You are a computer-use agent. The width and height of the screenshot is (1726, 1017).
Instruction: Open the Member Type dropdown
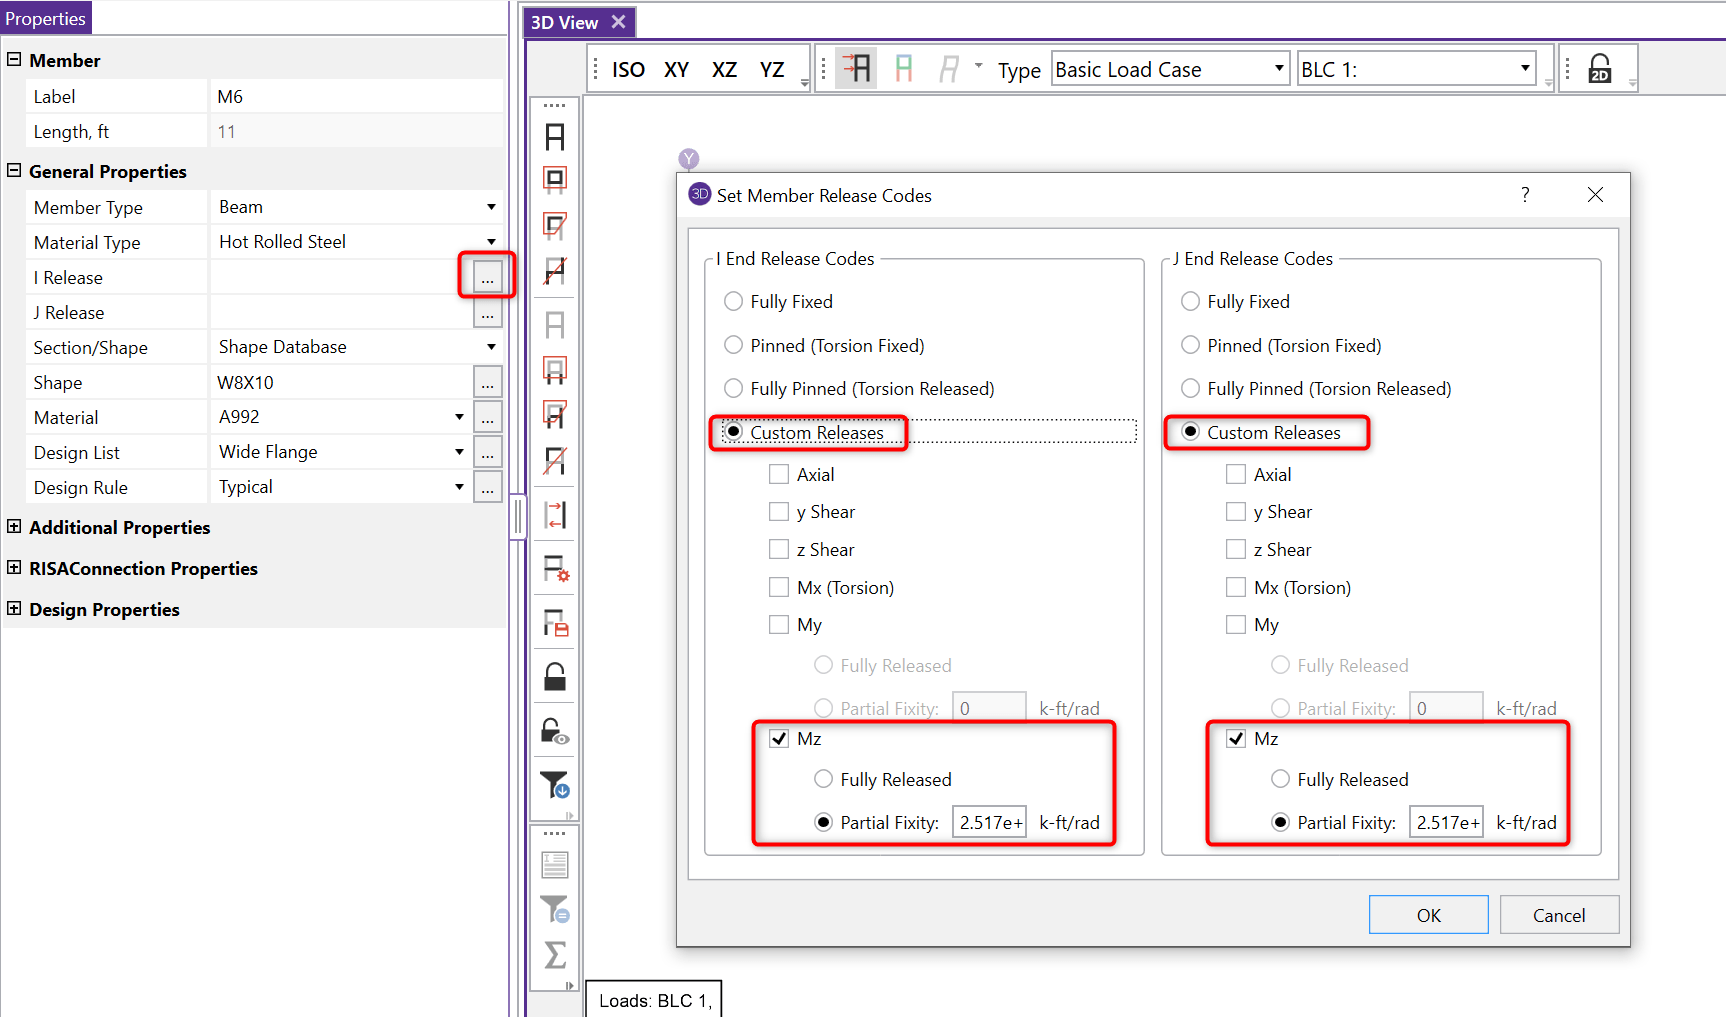pyautogui.click(x=491, y=207)
